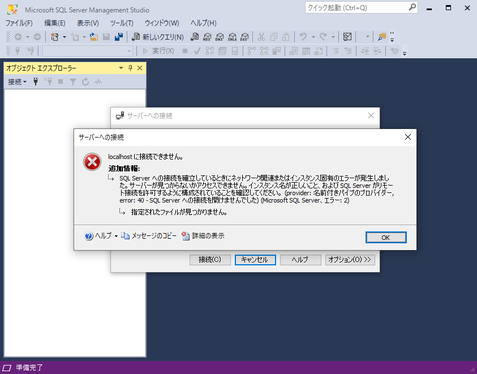Click 詳細の表示 in error dialog
This screenshot has width=477, height=374.
[203, 236]
